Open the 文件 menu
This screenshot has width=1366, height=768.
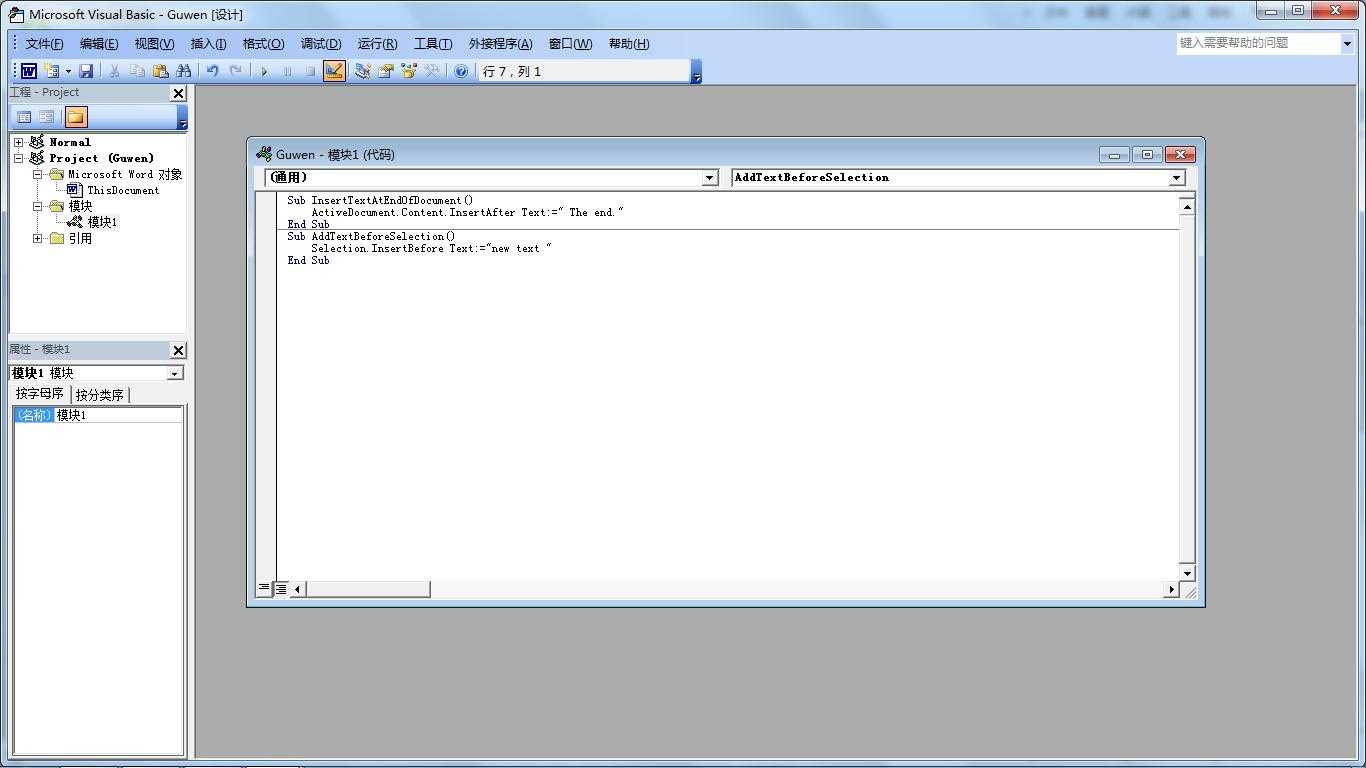44,43
